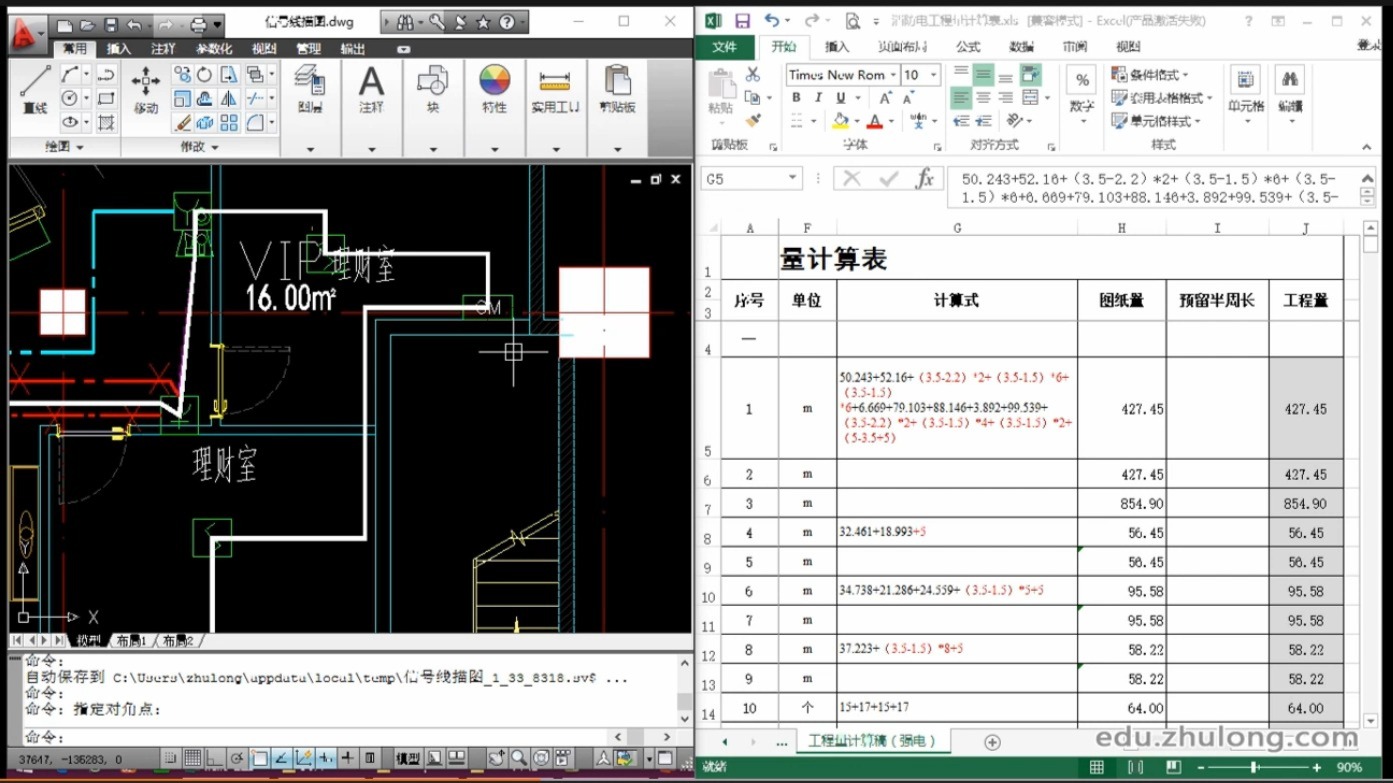Viewport: 1393px width, 783px height.
Task: Click the Open folder icon in AutoCAD toolbar
Action: tap(87, 25)
